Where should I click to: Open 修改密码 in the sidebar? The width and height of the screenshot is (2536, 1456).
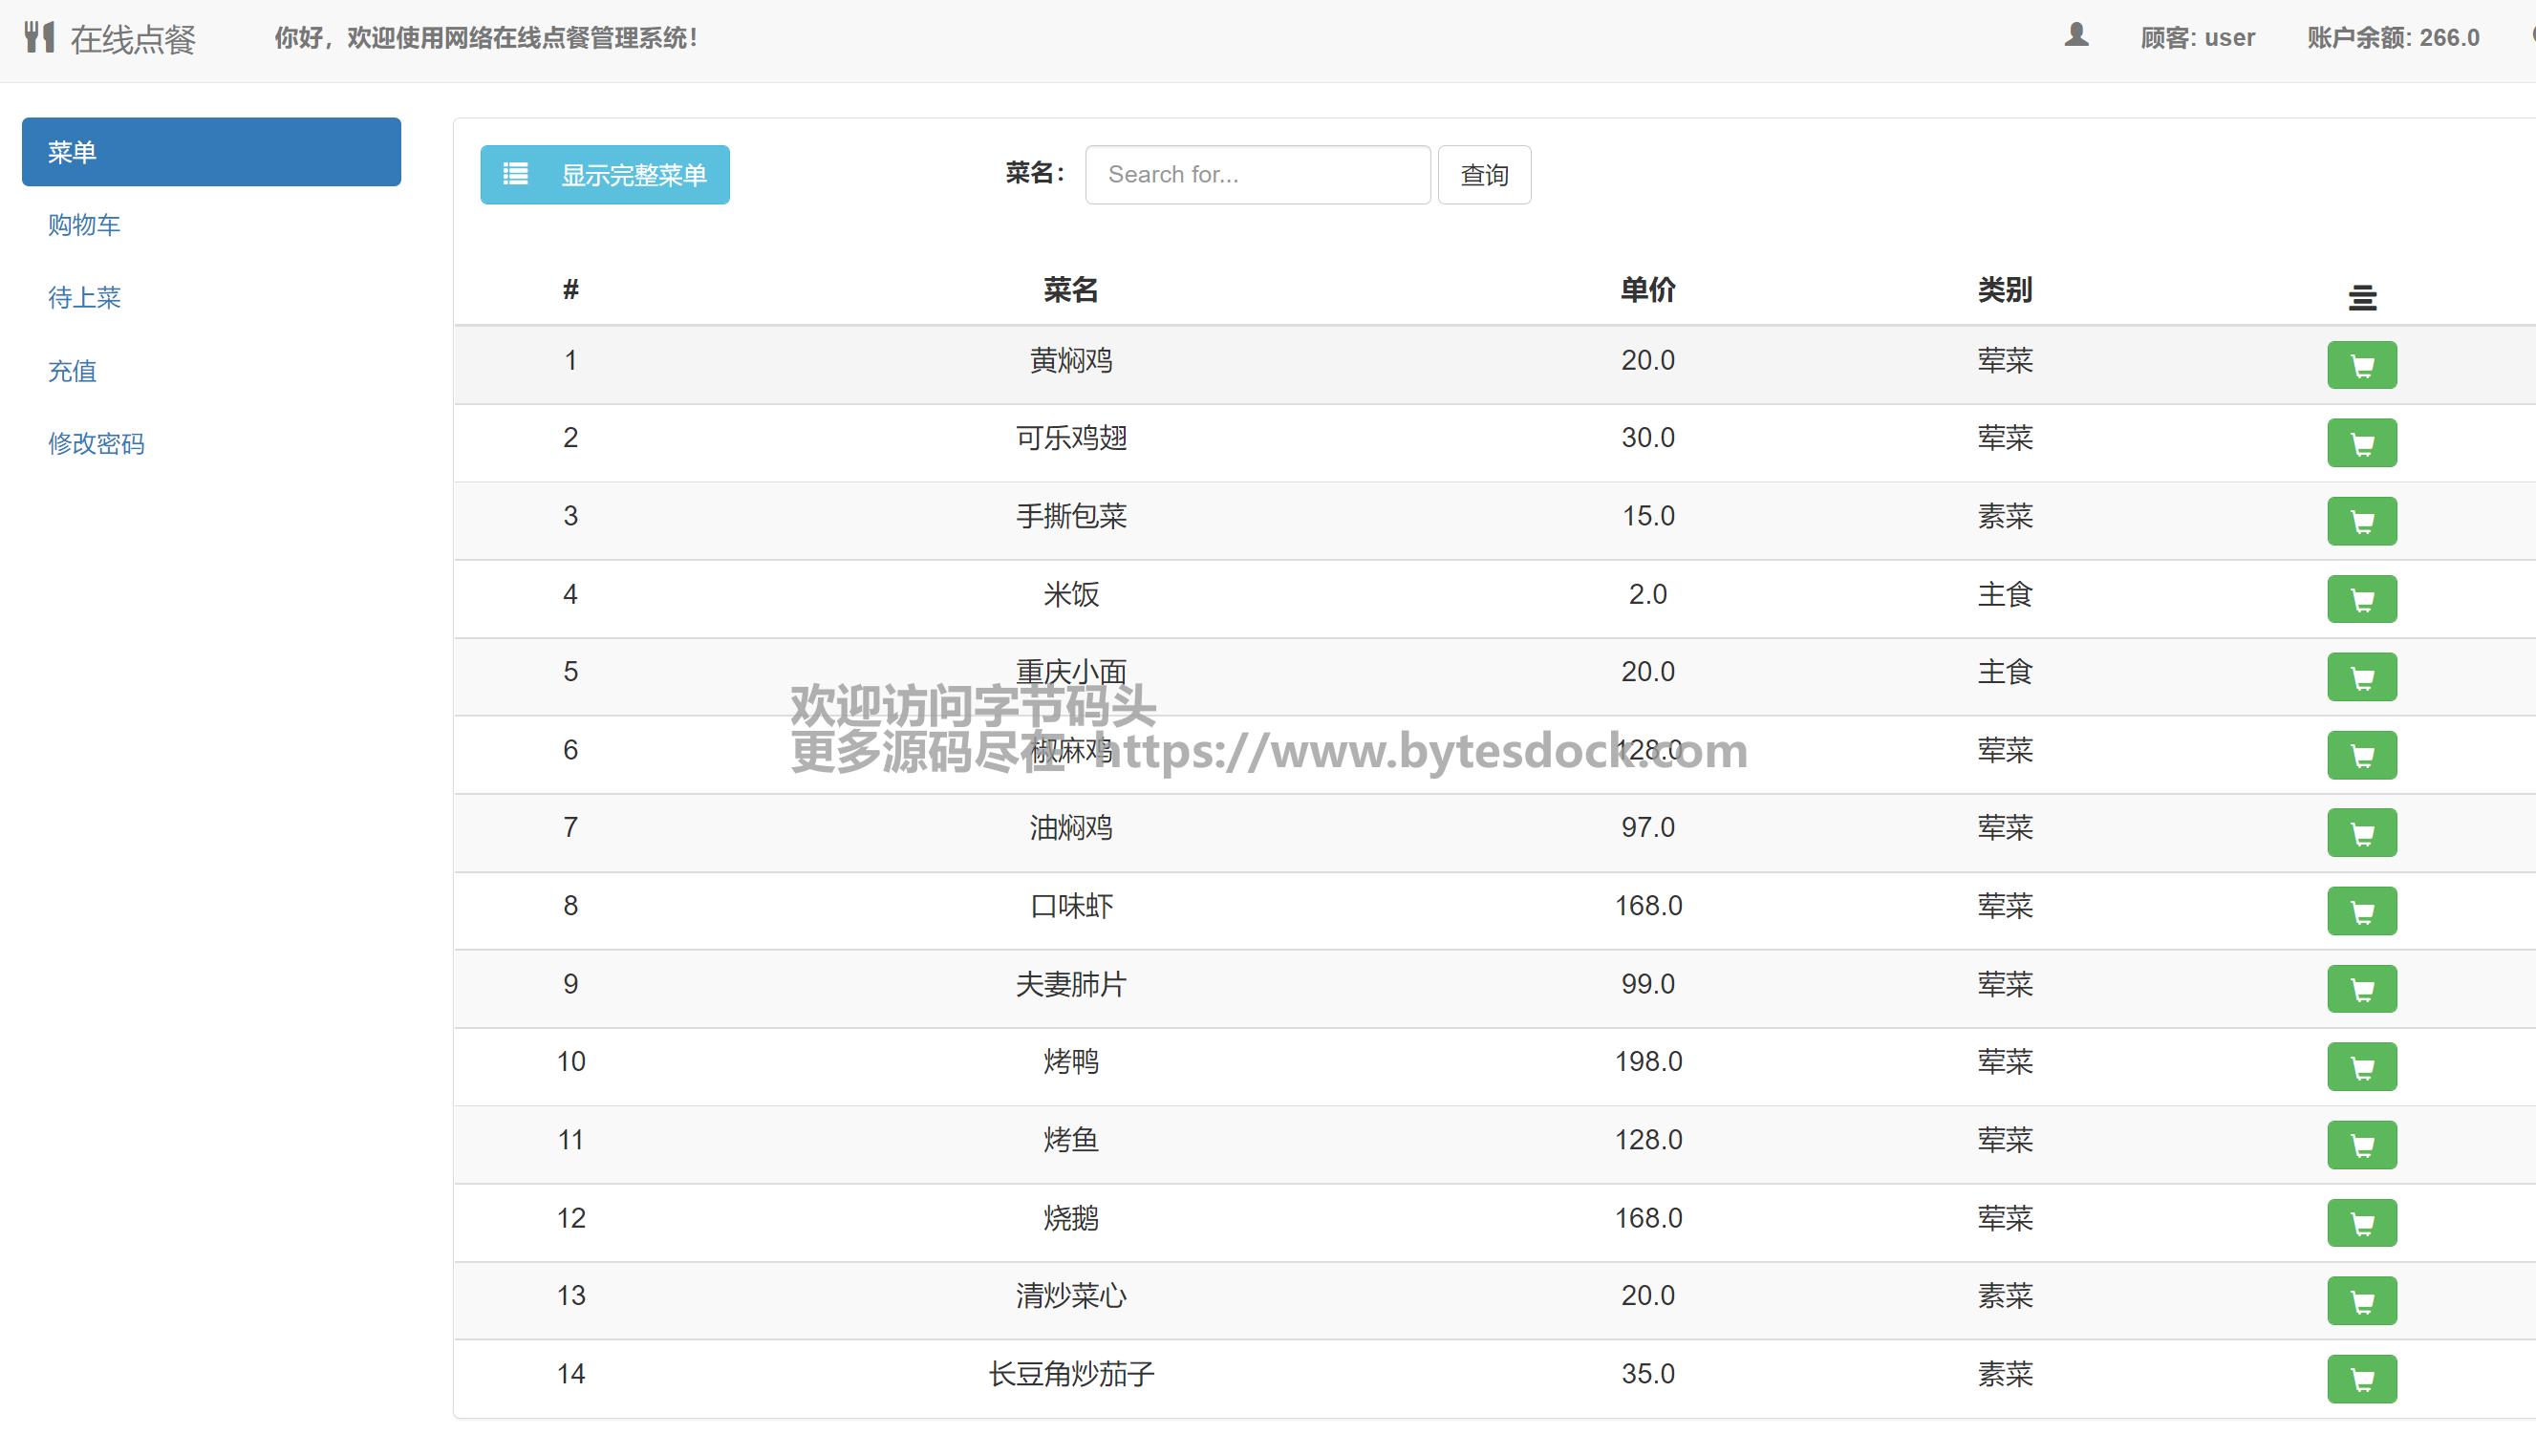(96, 444)
